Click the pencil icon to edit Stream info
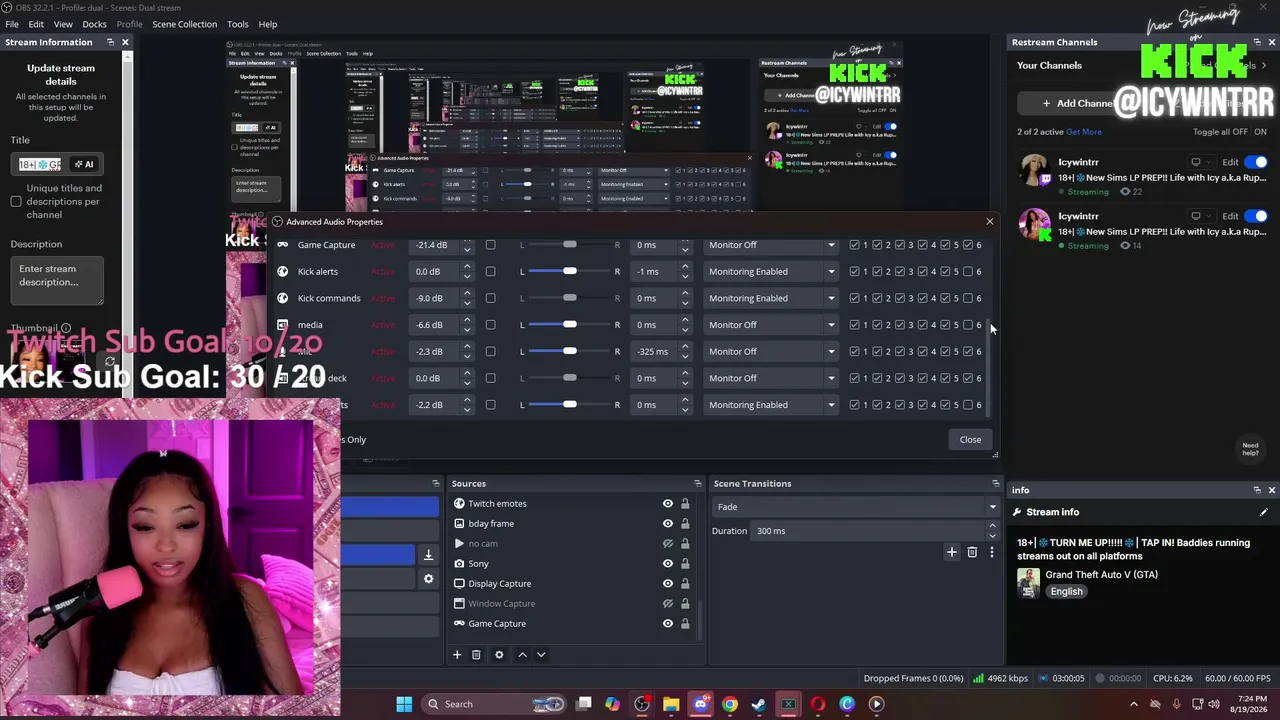 (x=1264, y=512)
